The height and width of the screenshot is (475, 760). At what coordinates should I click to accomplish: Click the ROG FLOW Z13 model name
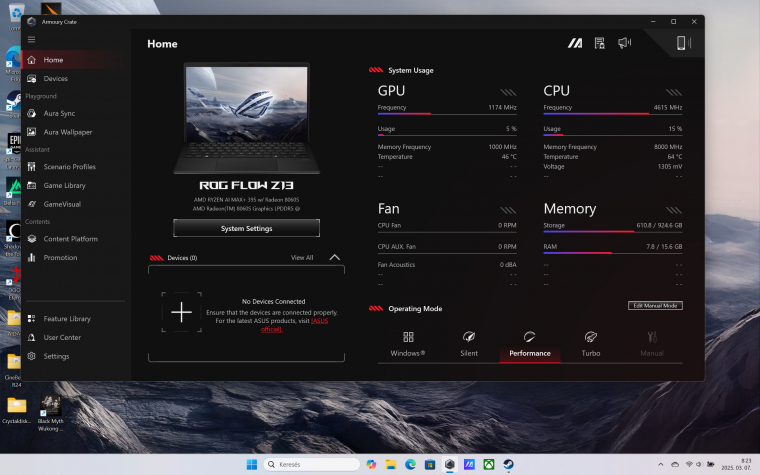coord(246,185)
